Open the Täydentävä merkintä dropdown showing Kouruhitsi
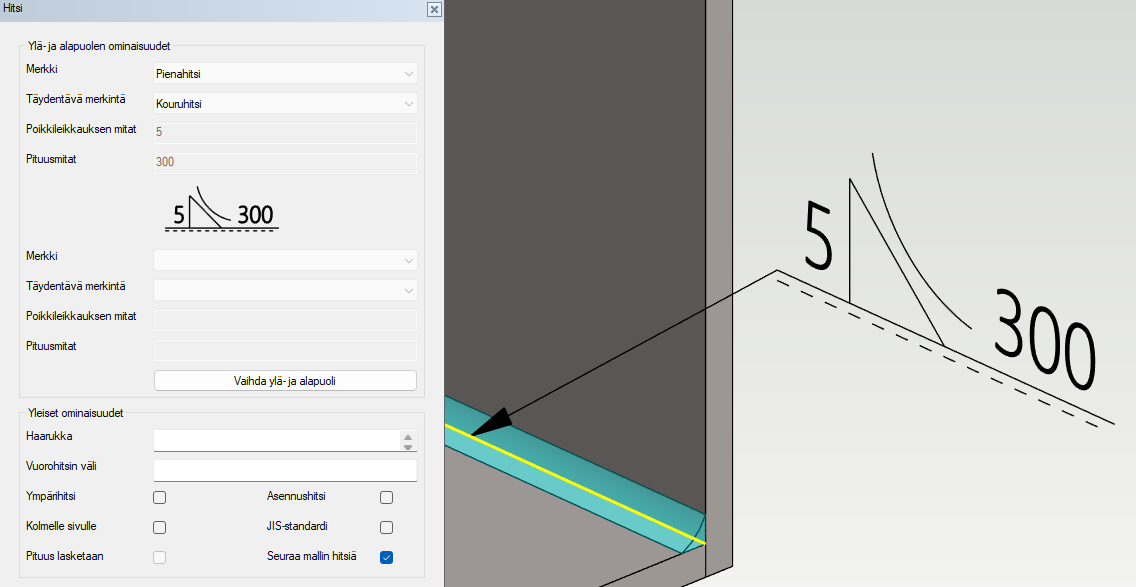The image size is (1136, 587). pos(284,103)
